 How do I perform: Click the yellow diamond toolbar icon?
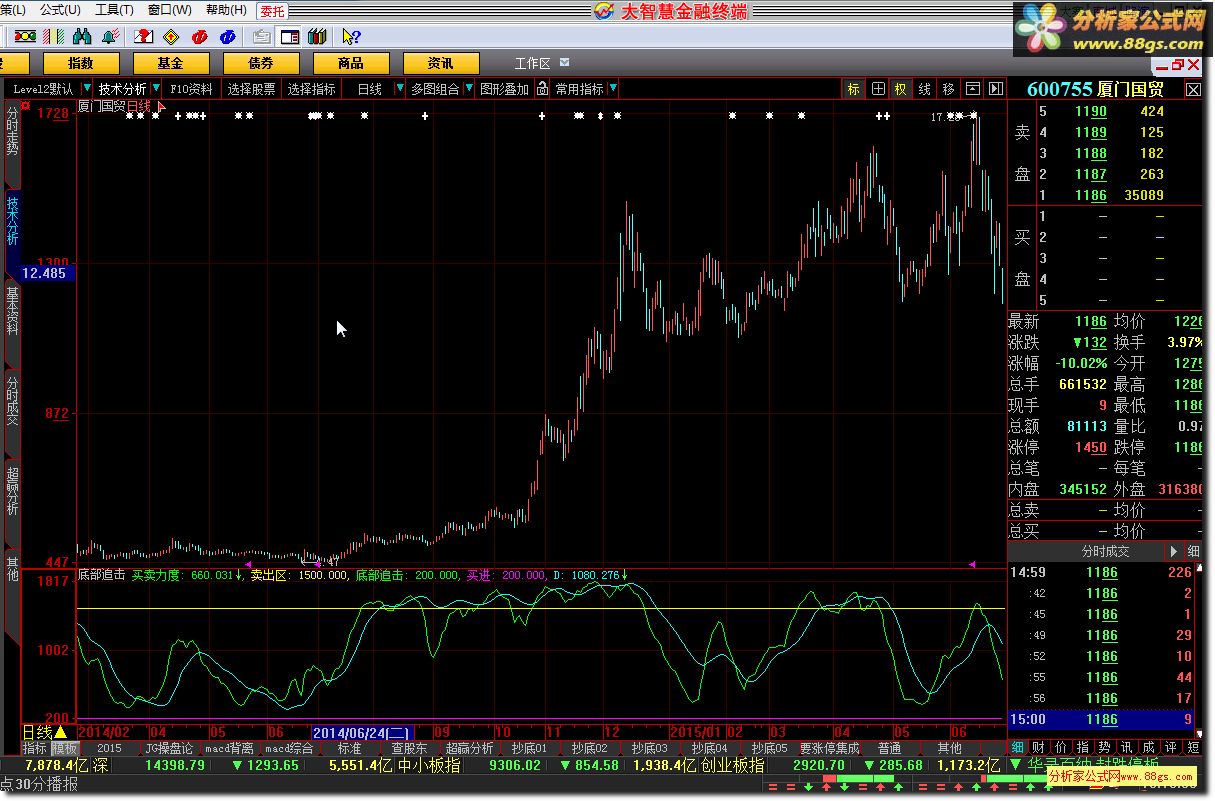point(170,37)
